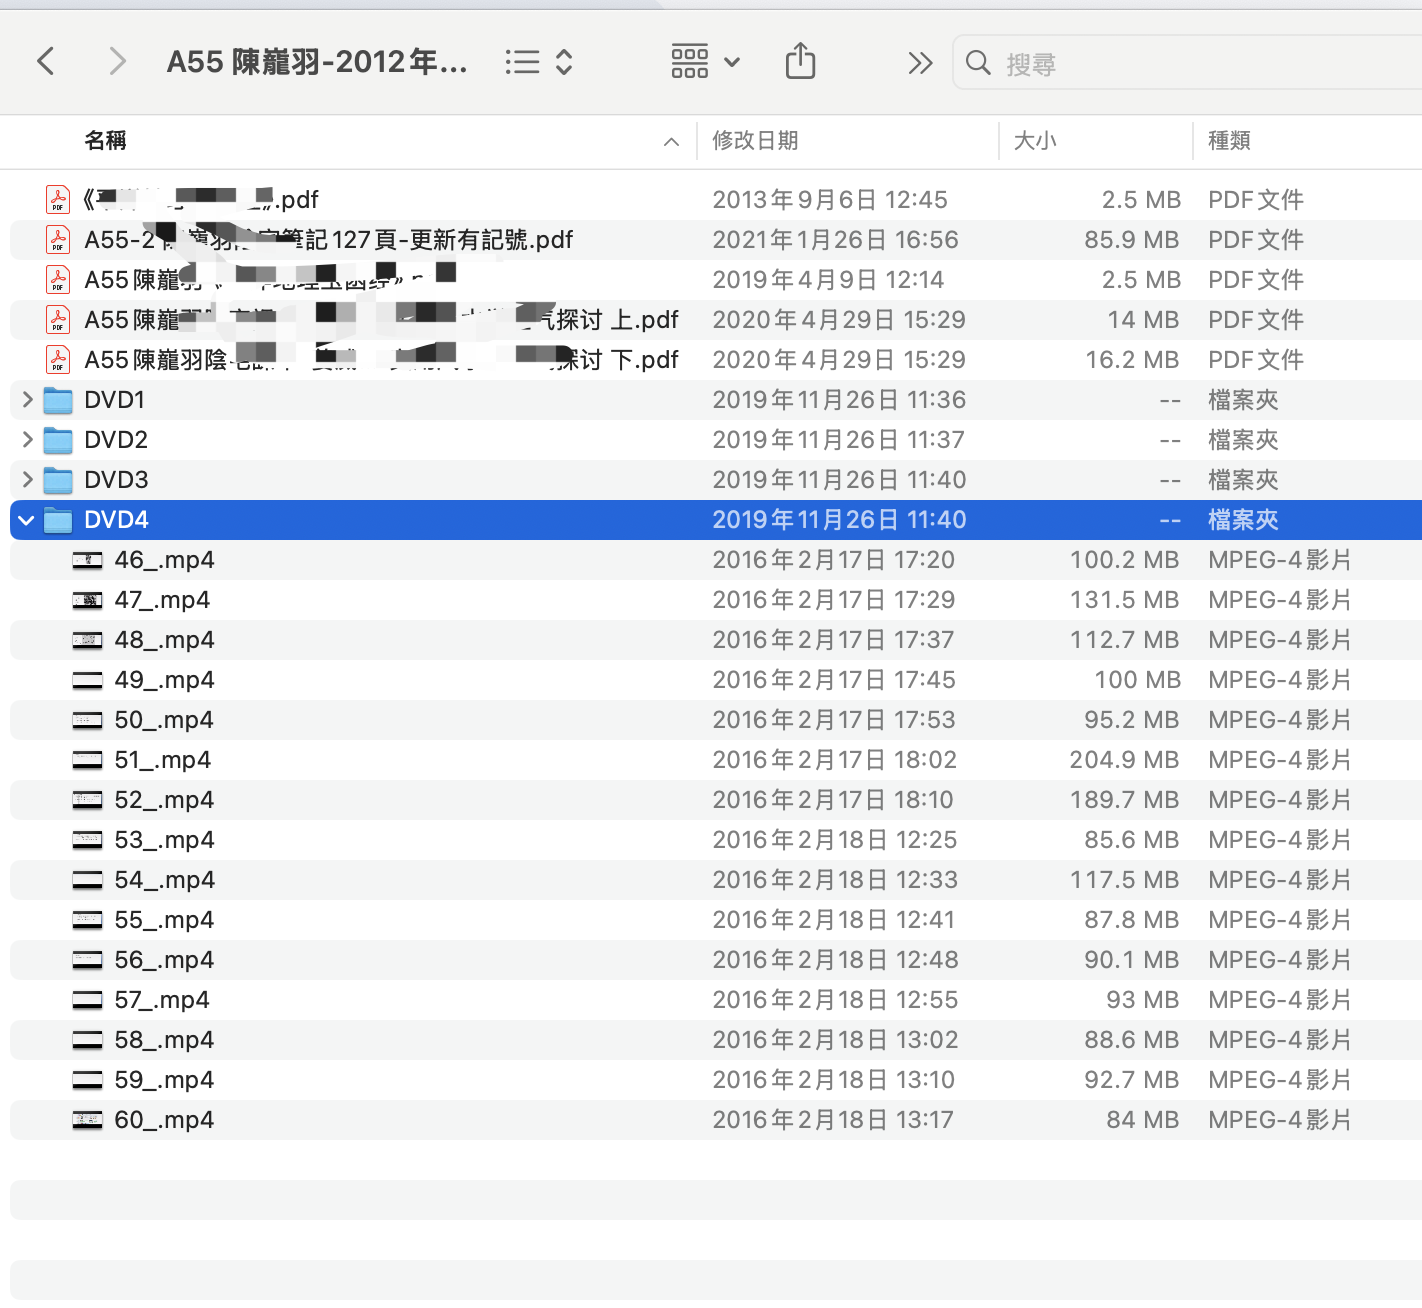Click the file name 59_.mp4
Screen dimensions: 1422x1308
coord(164,1080)
